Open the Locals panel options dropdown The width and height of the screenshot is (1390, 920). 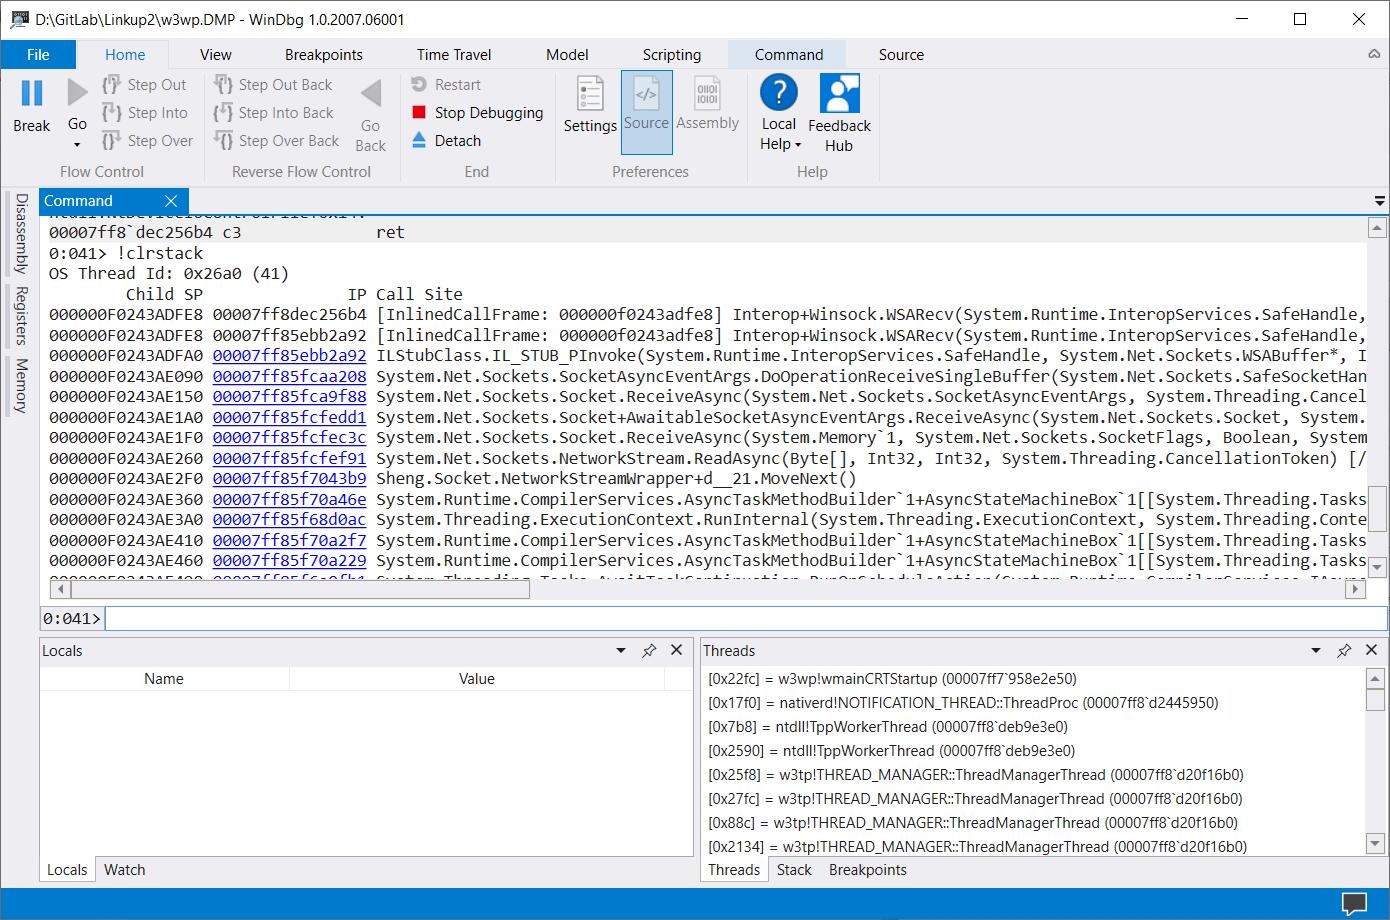click(x=622, y=651)
